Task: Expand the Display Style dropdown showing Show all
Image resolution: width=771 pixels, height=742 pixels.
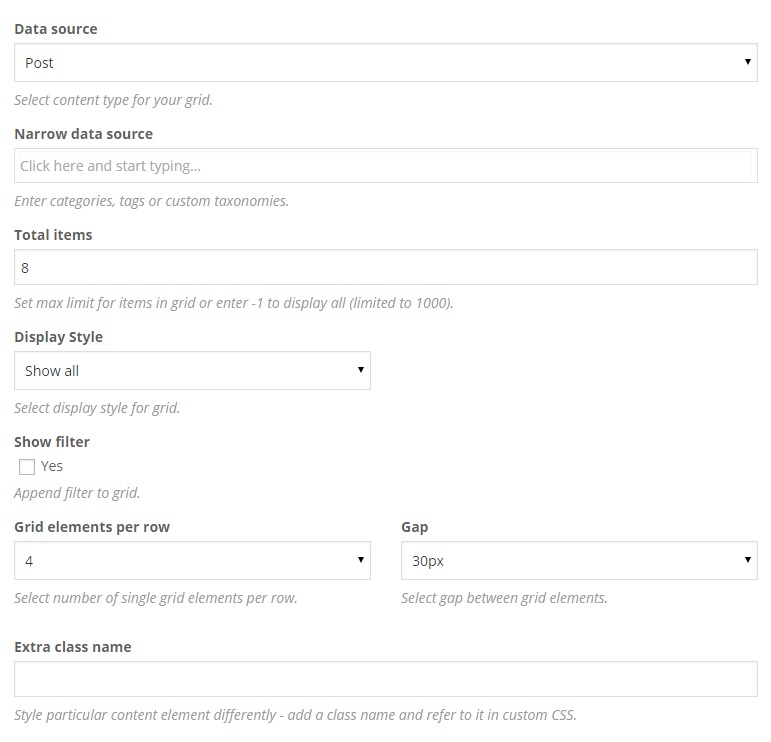Action: pyautogui.click(x=192, y=371)
